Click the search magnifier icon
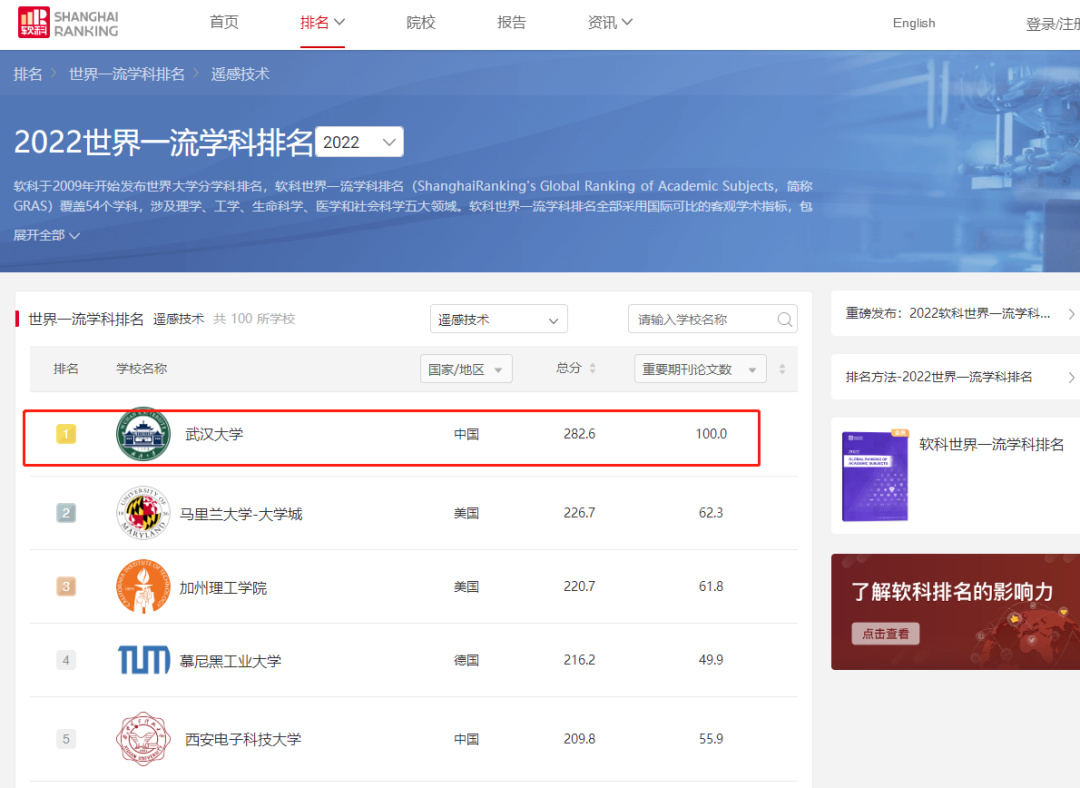1080x788 pixels. click(x=784, y=320)
